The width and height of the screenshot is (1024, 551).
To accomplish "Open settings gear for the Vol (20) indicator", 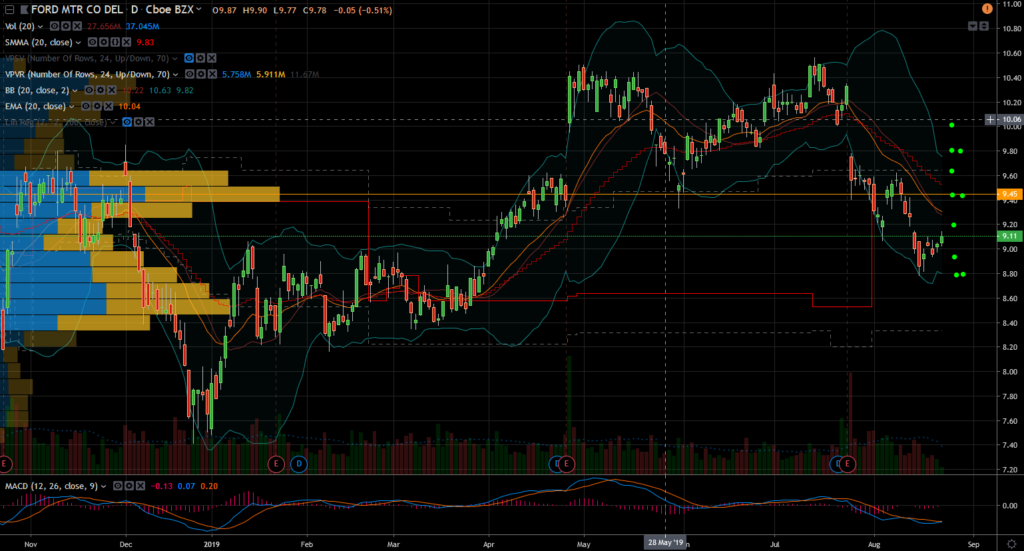I will pyautogui.click(x=66, y=26).
